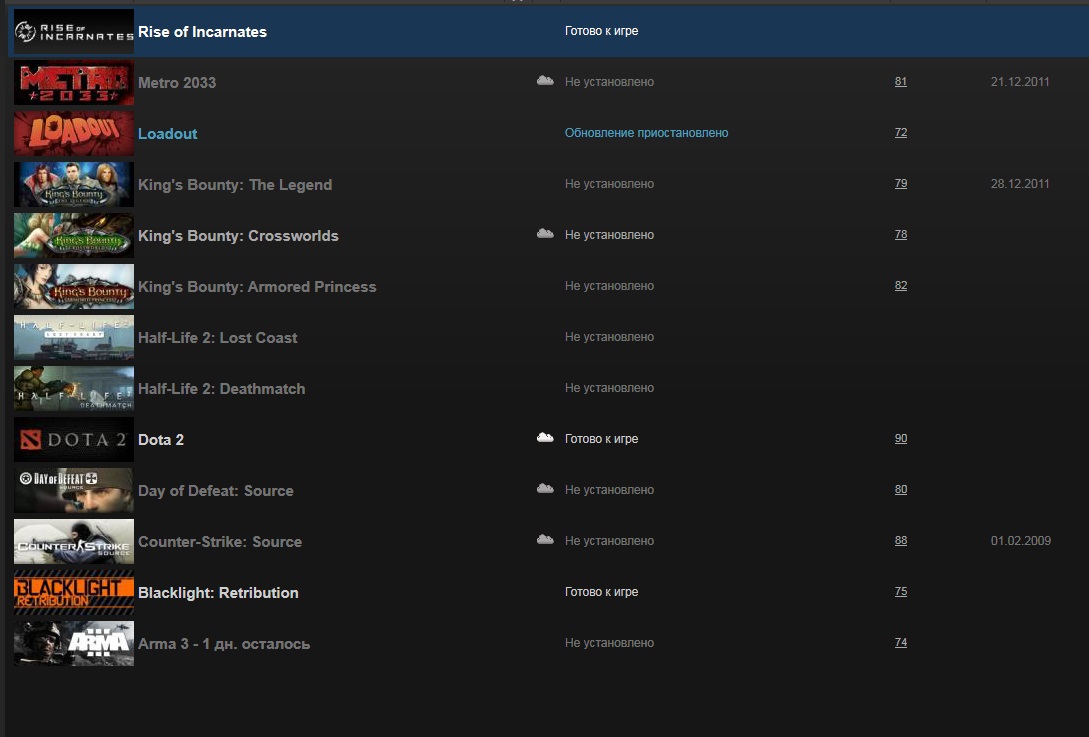Select King's Bounty: Armored Princess title
Screen dimensions: 1089x737
(257, 287)
